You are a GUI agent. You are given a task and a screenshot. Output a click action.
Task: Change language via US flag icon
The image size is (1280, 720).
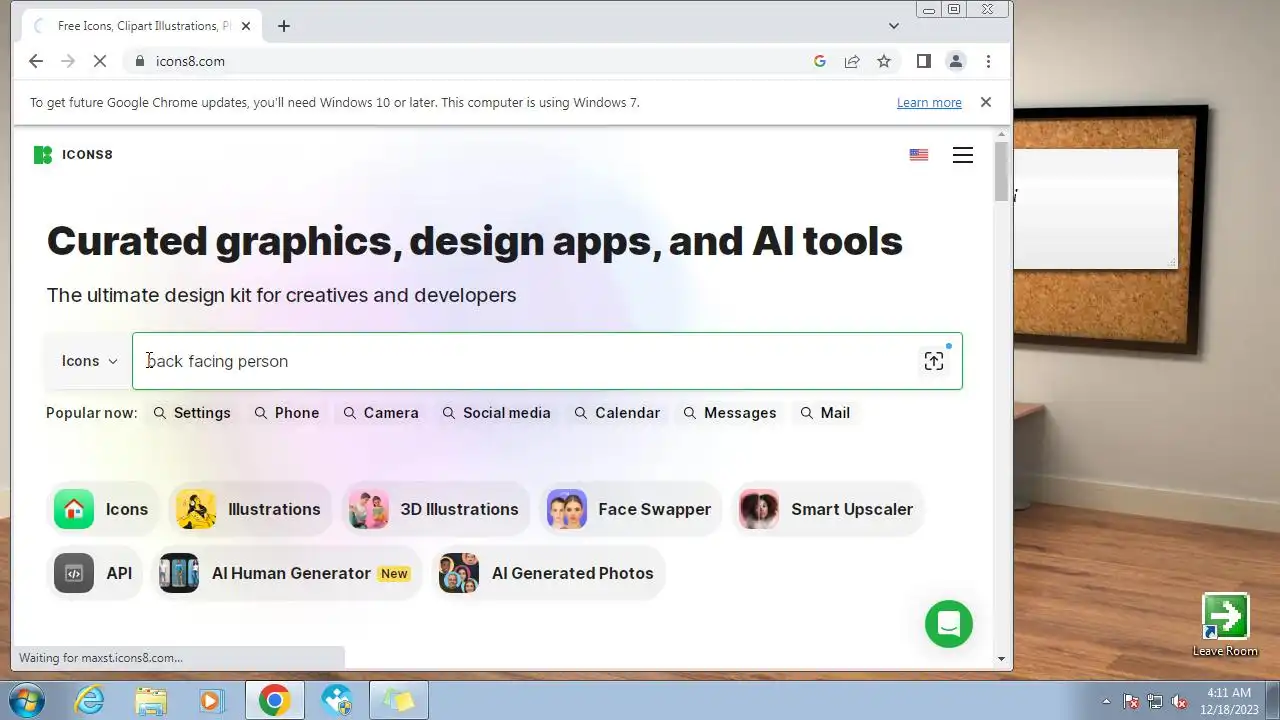[918, 155]
